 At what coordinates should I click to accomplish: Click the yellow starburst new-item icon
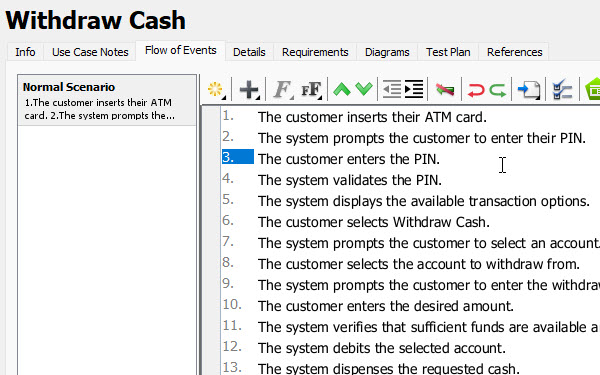click(215, 90)
